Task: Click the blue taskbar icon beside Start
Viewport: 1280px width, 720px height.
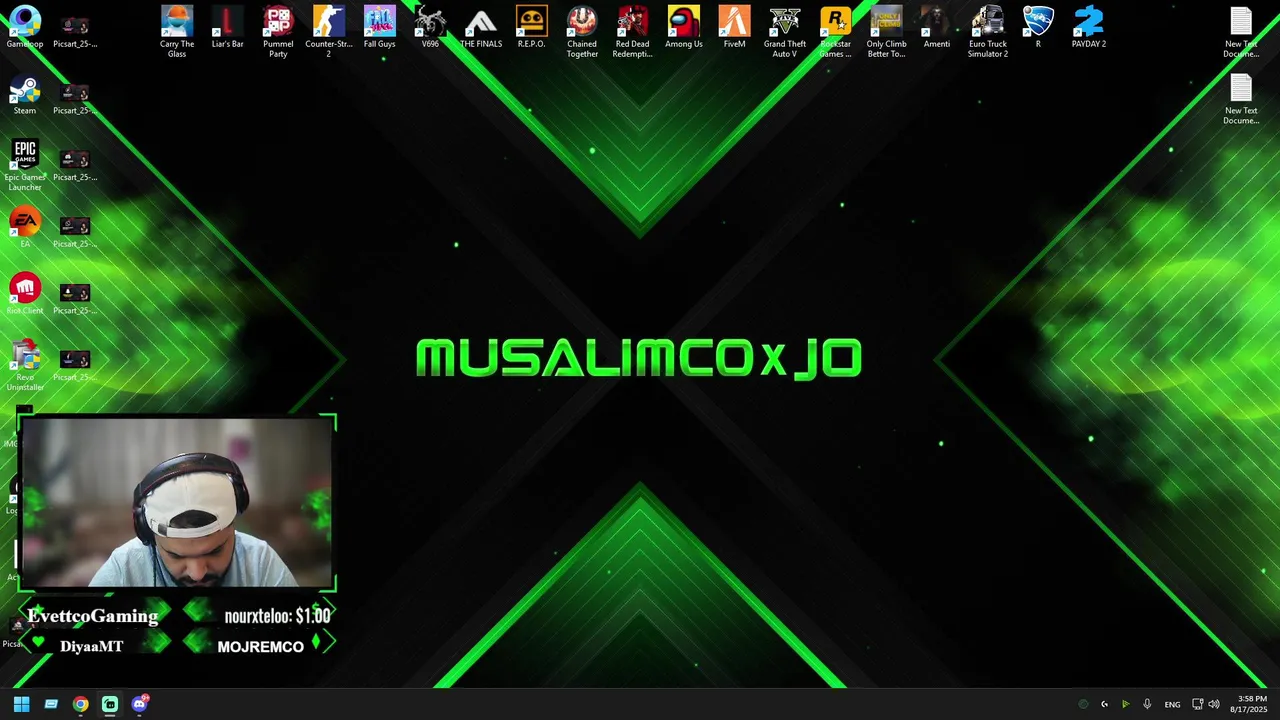Action: [51, 704]
